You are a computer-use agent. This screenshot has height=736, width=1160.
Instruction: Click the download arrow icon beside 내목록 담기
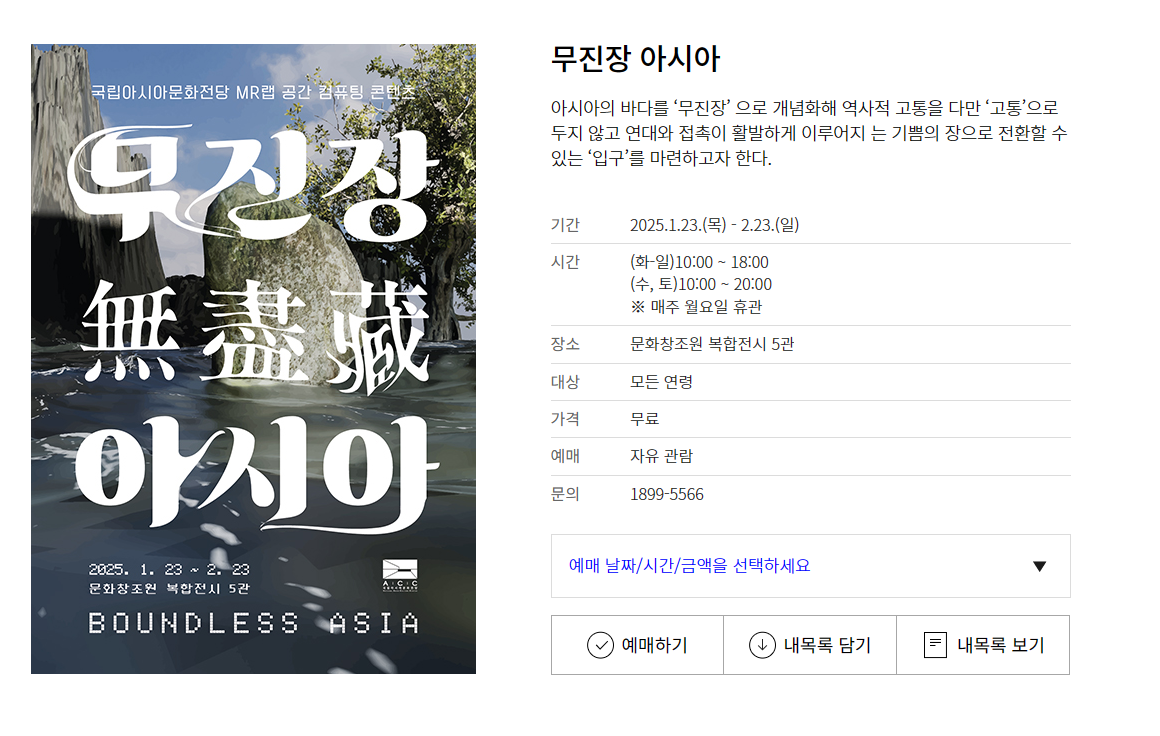coord(762,645)
